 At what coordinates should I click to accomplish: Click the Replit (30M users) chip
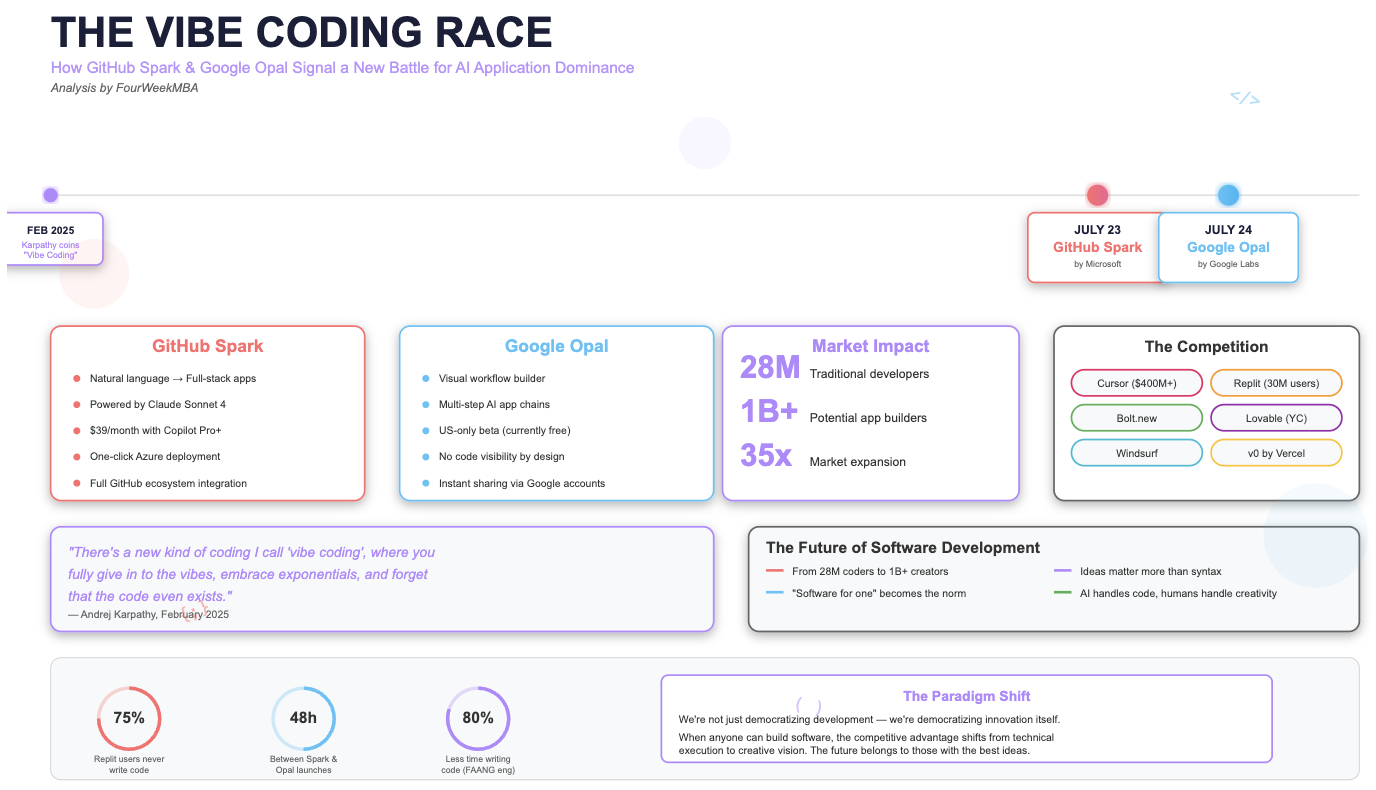tap(1276, 382)
